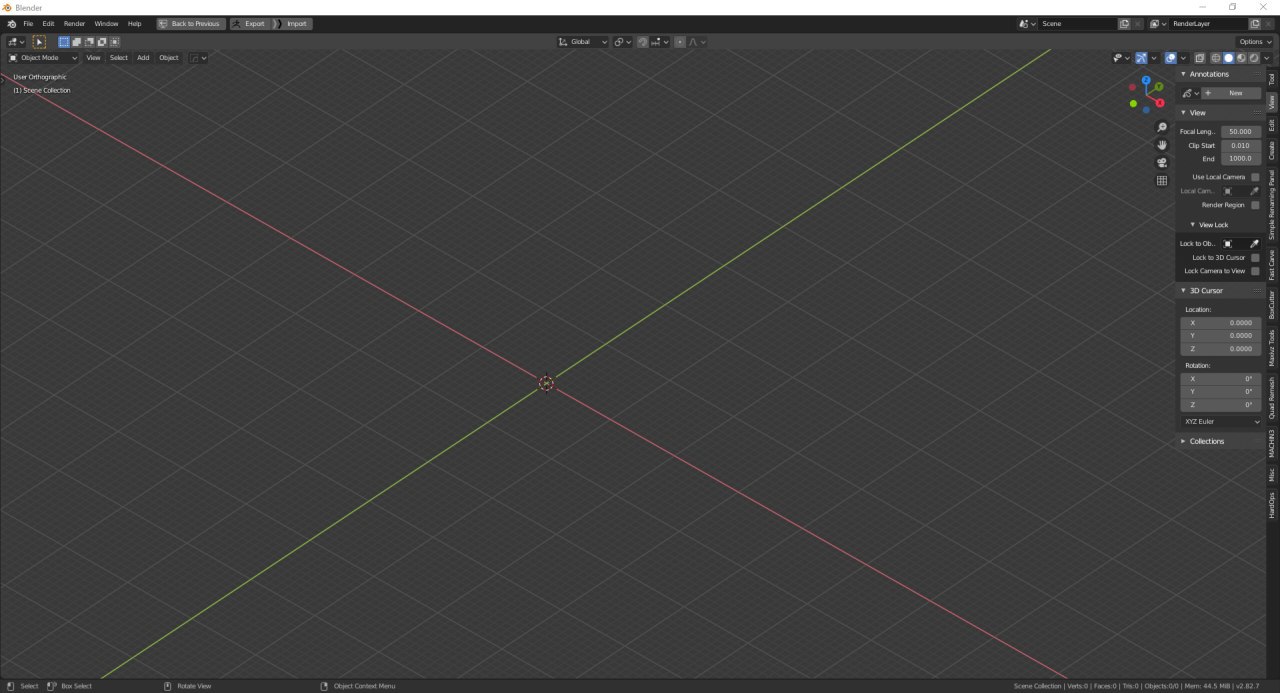Click New annotation button
This screenshot has height=693, width=1280.
(x=1231, y=93)
